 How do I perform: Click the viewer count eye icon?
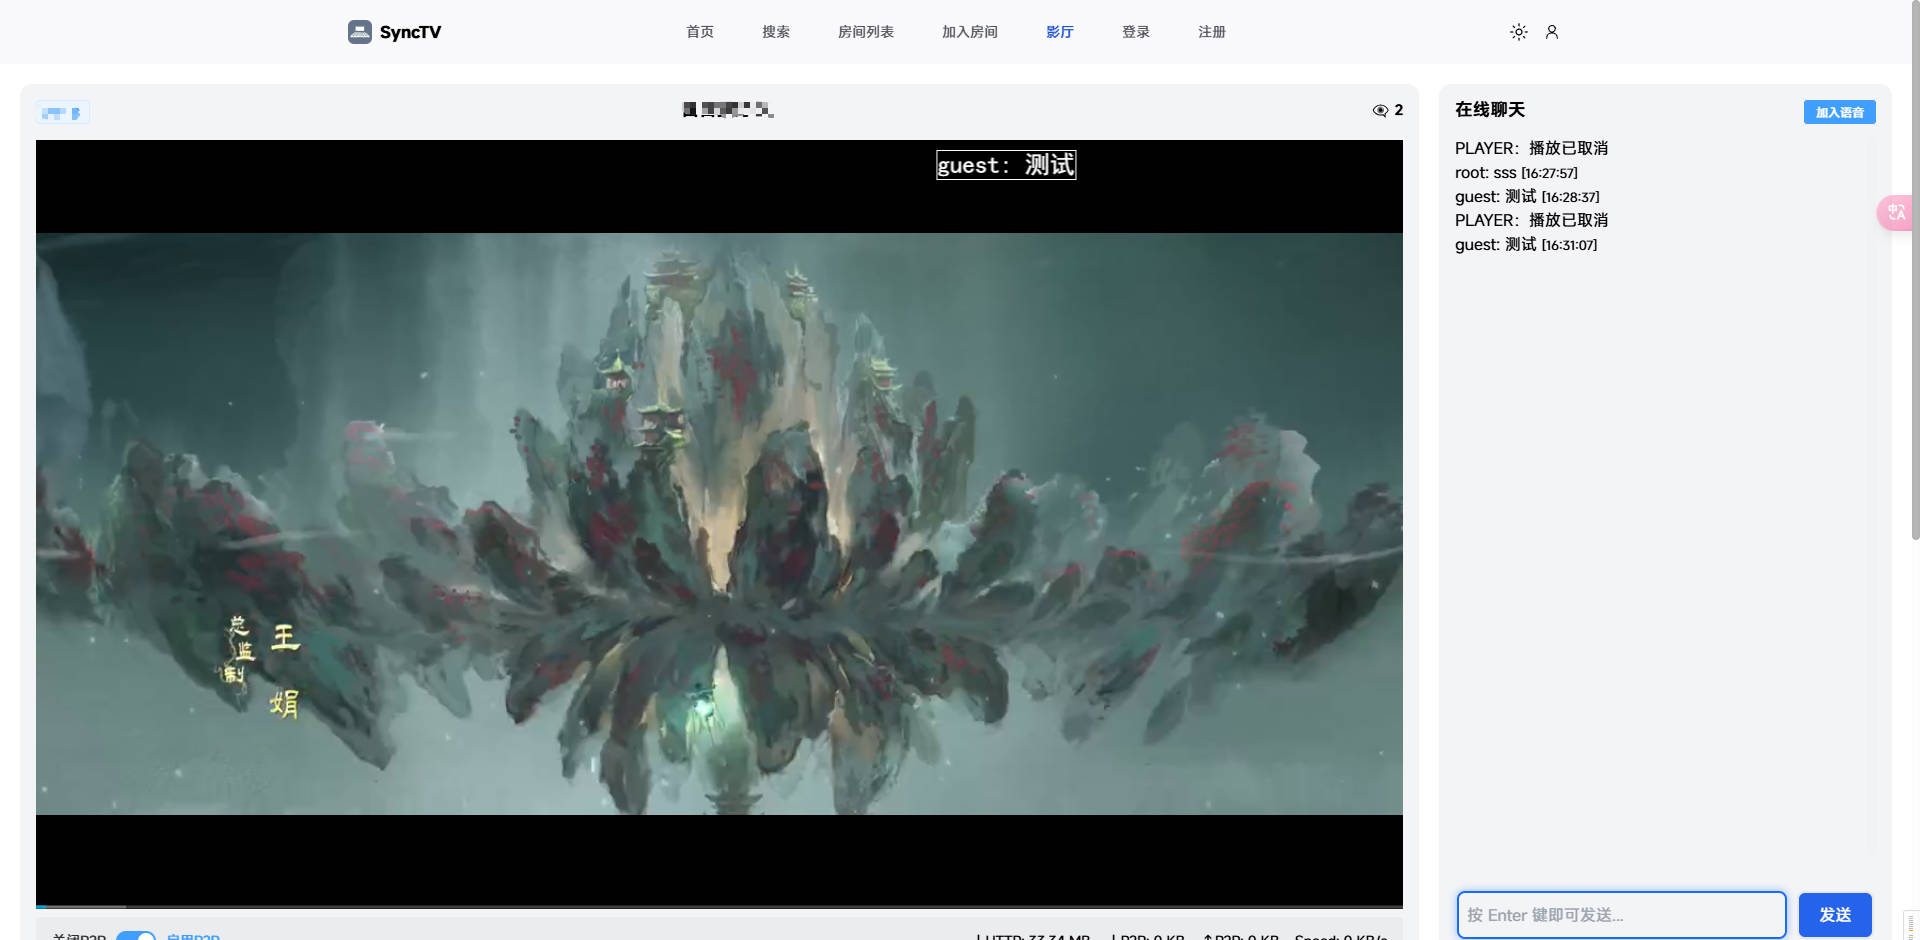click(1380, 111)
